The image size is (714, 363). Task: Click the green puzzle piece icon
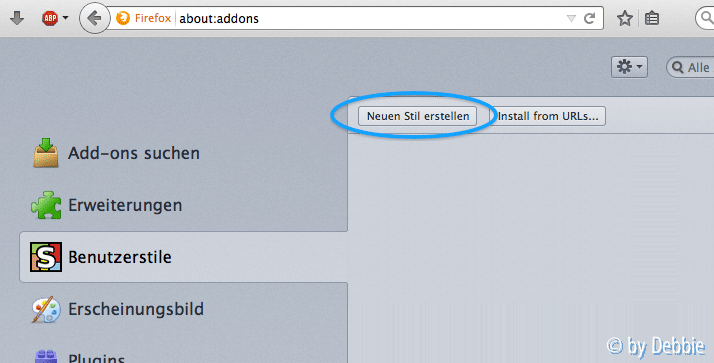(x=46, y=205)
